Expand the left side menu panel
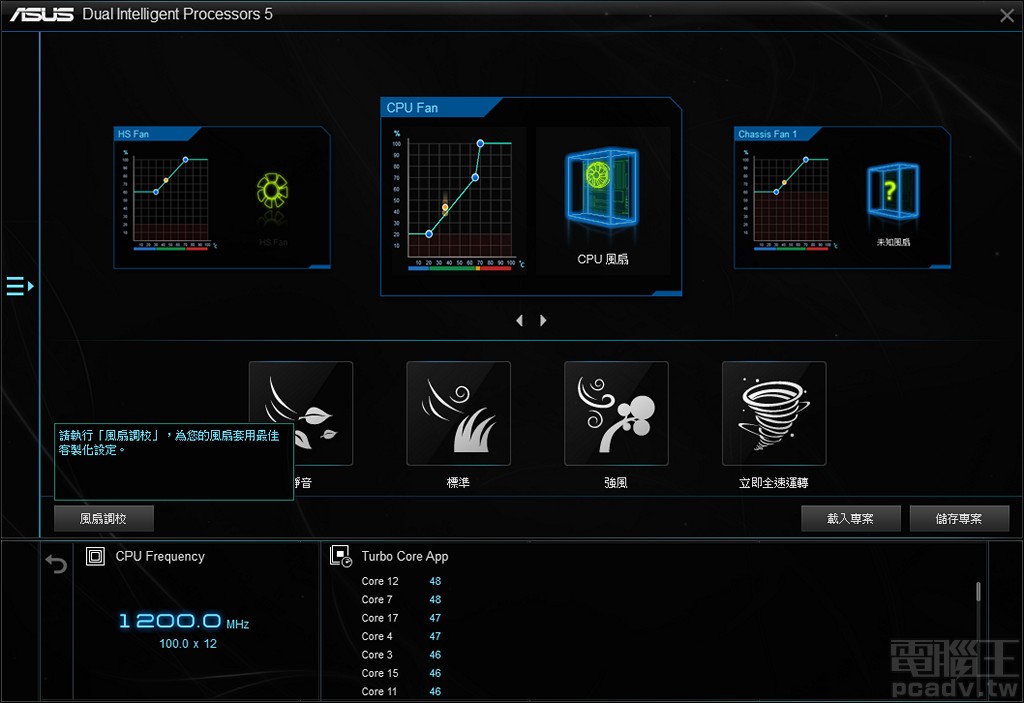 20,287
